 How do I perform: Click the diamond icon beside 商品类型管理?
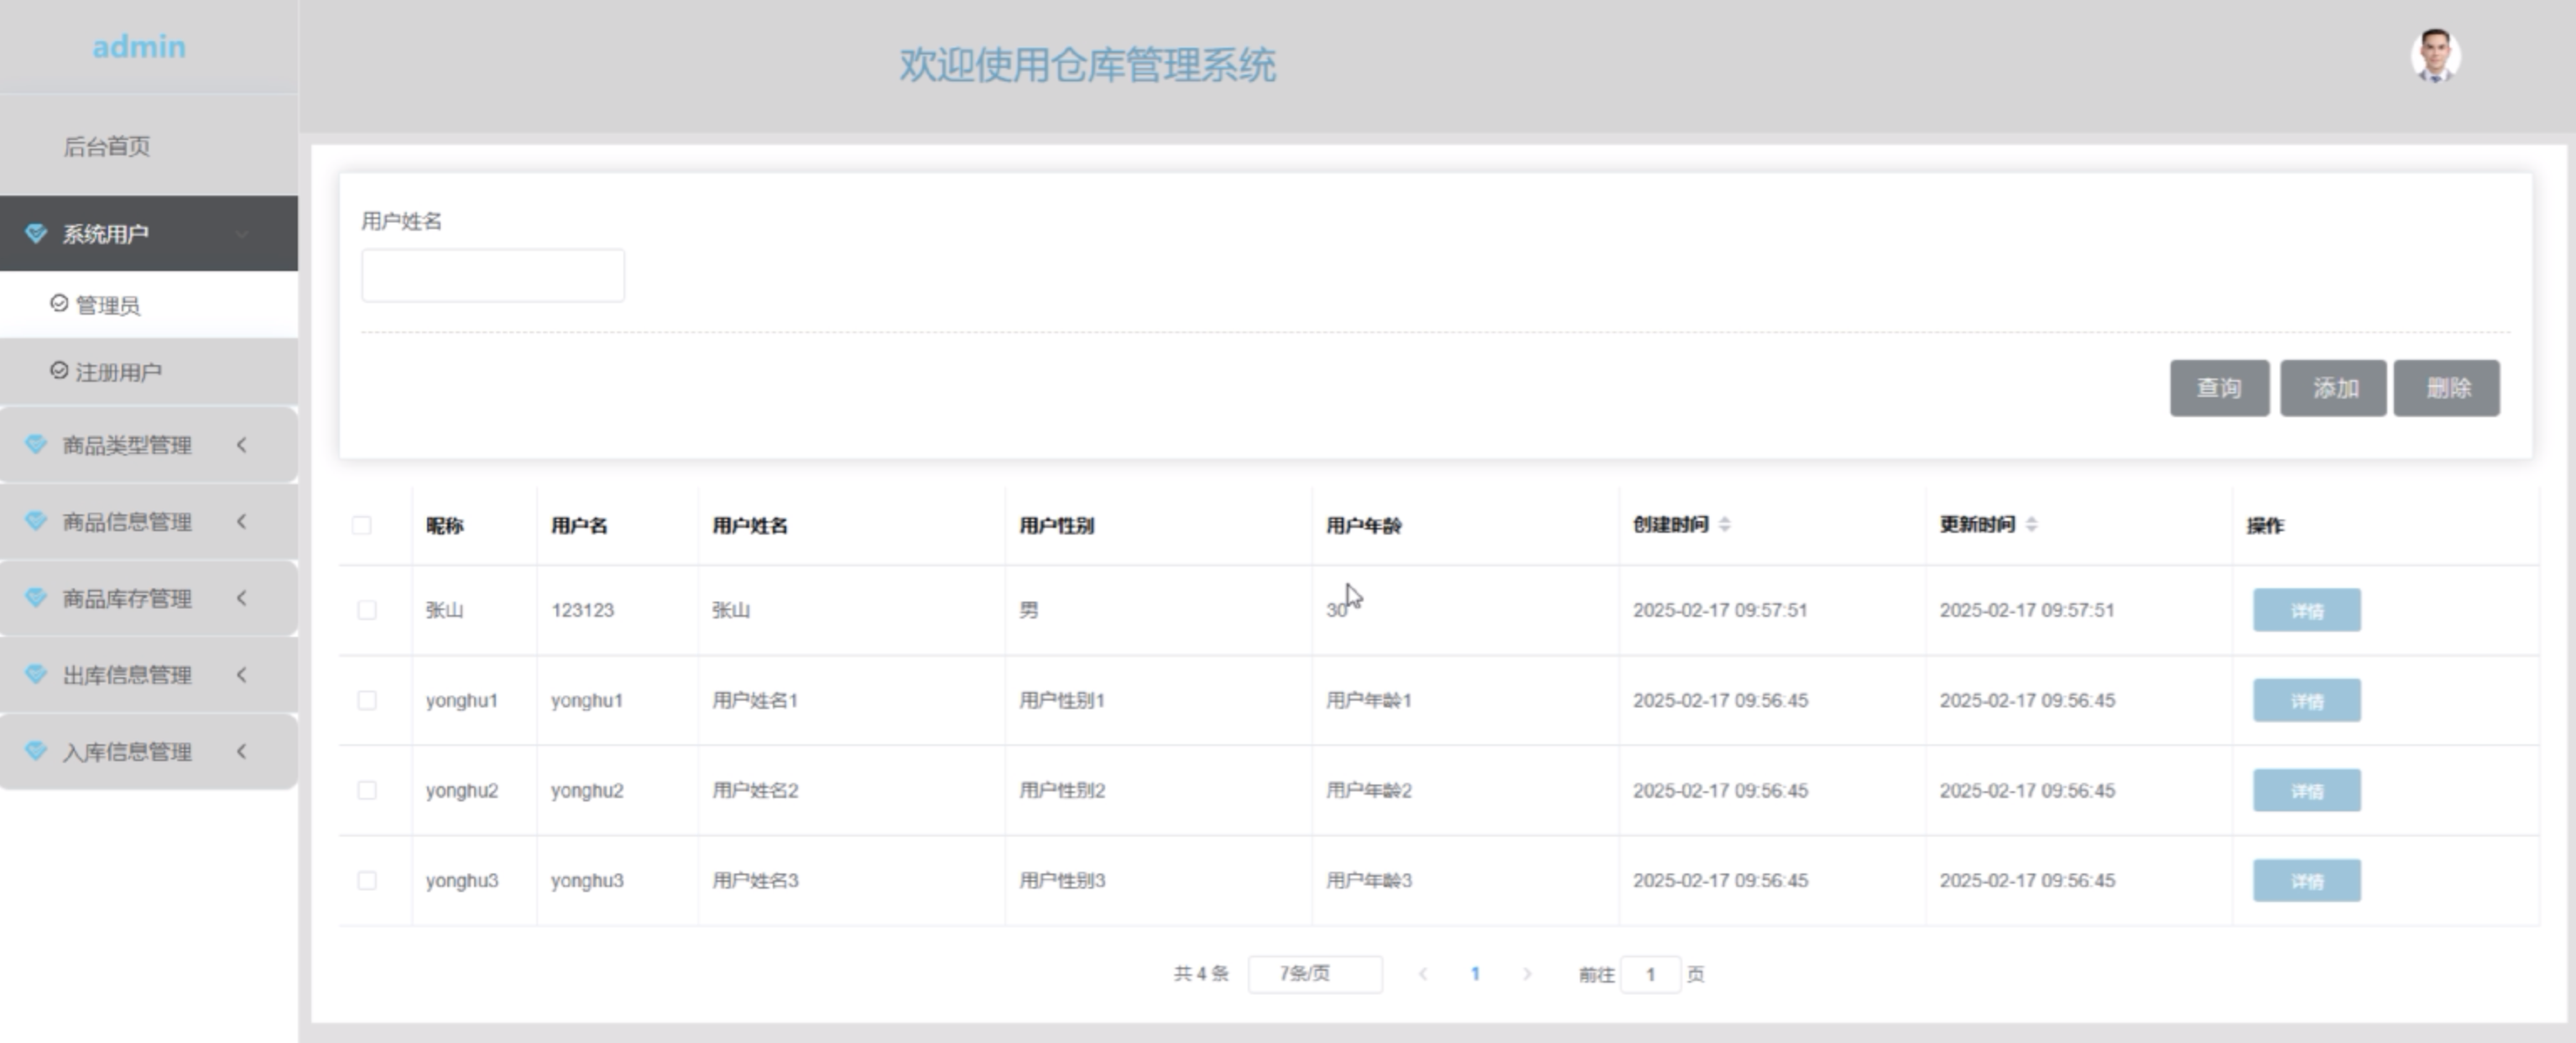pos(36,444)
